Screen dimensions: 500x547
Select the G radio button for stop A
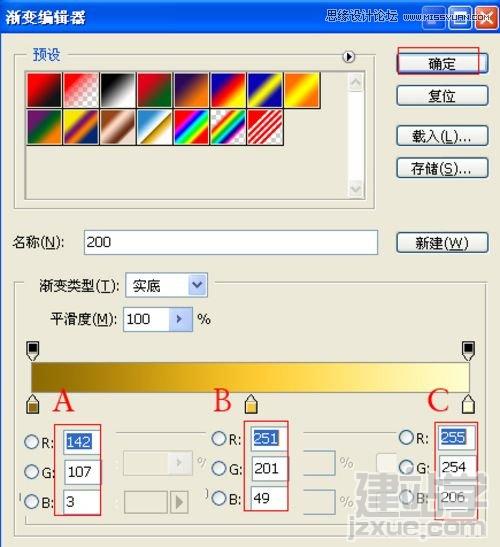click(31, 472)
